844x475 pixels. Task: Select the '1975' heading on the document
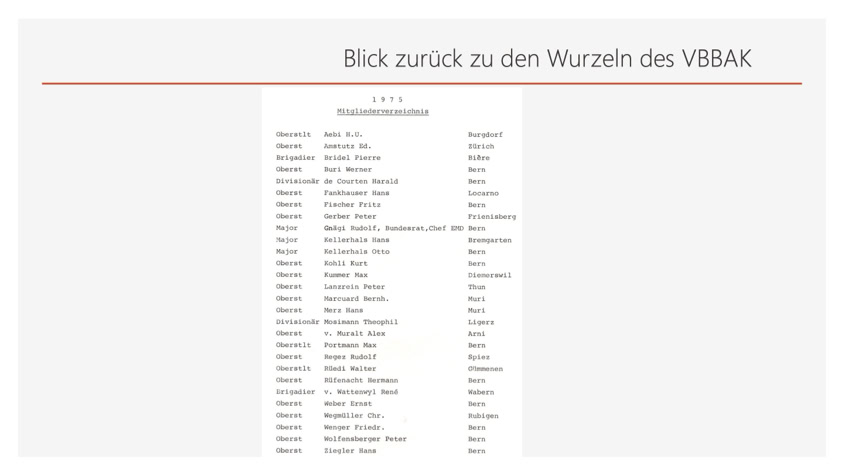tap(387, 99)
